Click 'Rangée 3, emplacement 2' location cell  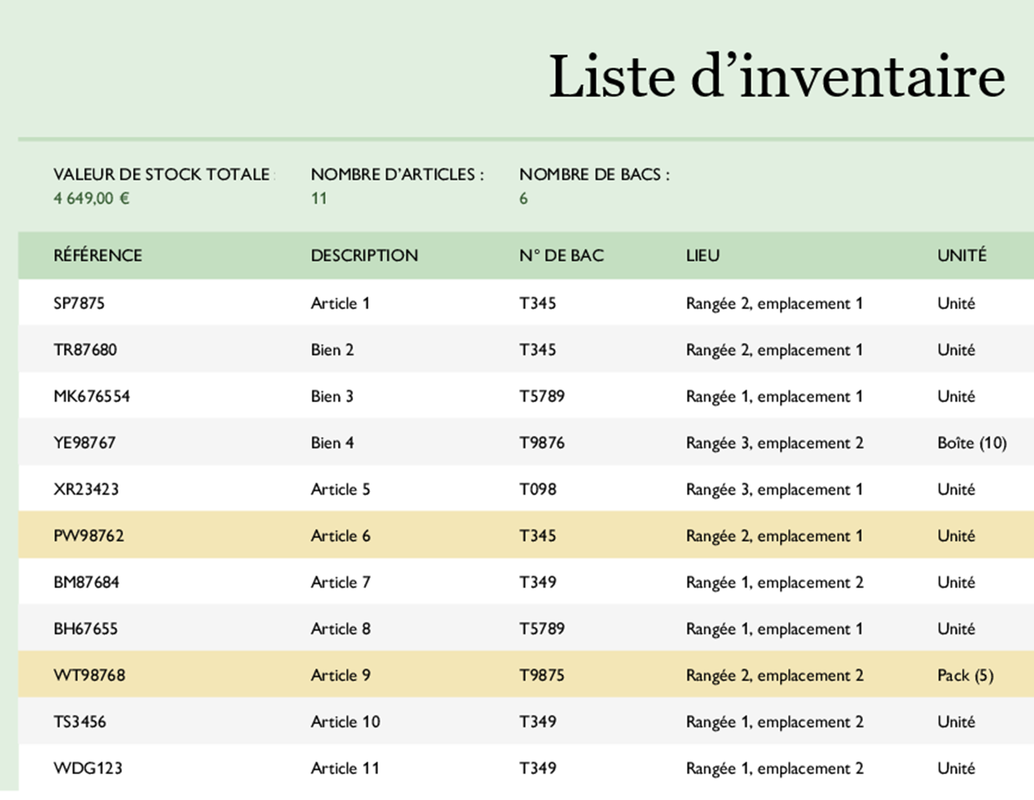775,442
